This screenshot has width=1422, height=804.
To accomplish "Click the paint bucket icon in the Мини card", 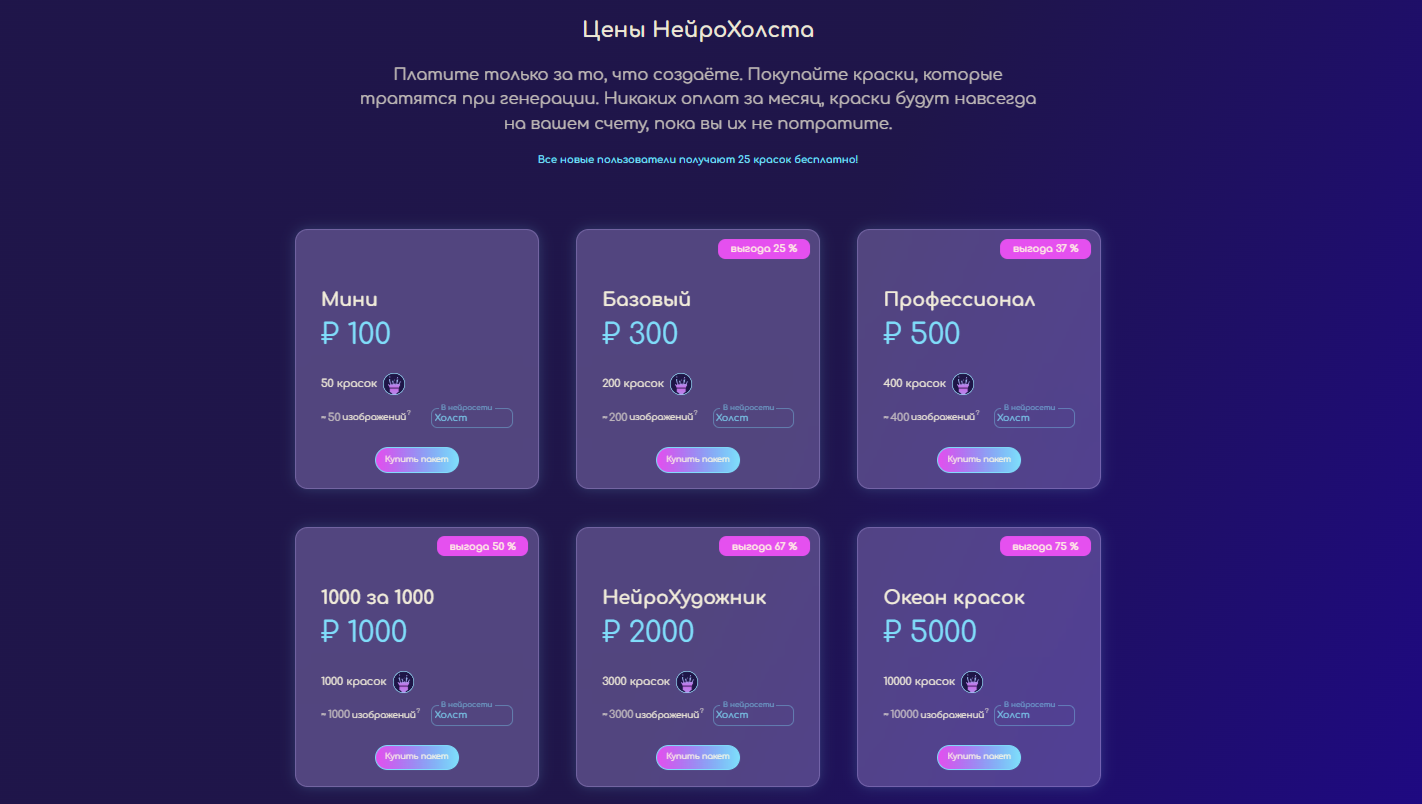I will click(x=394, y=384).
